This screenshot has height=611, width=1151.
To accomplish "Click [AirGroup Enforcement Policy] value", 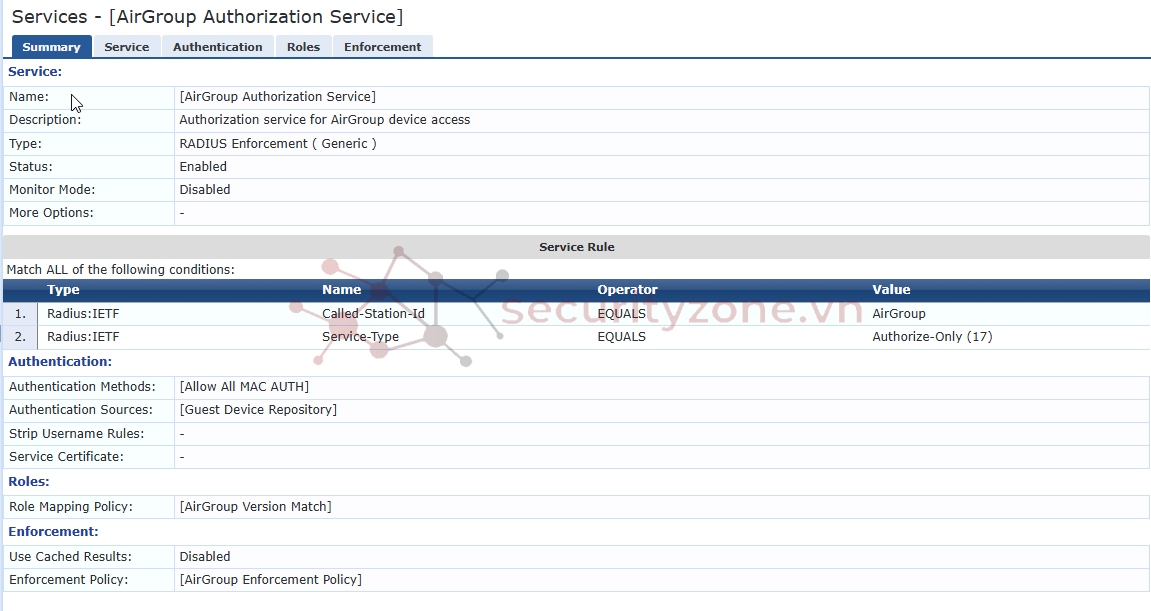I will (x=270, y=580).
